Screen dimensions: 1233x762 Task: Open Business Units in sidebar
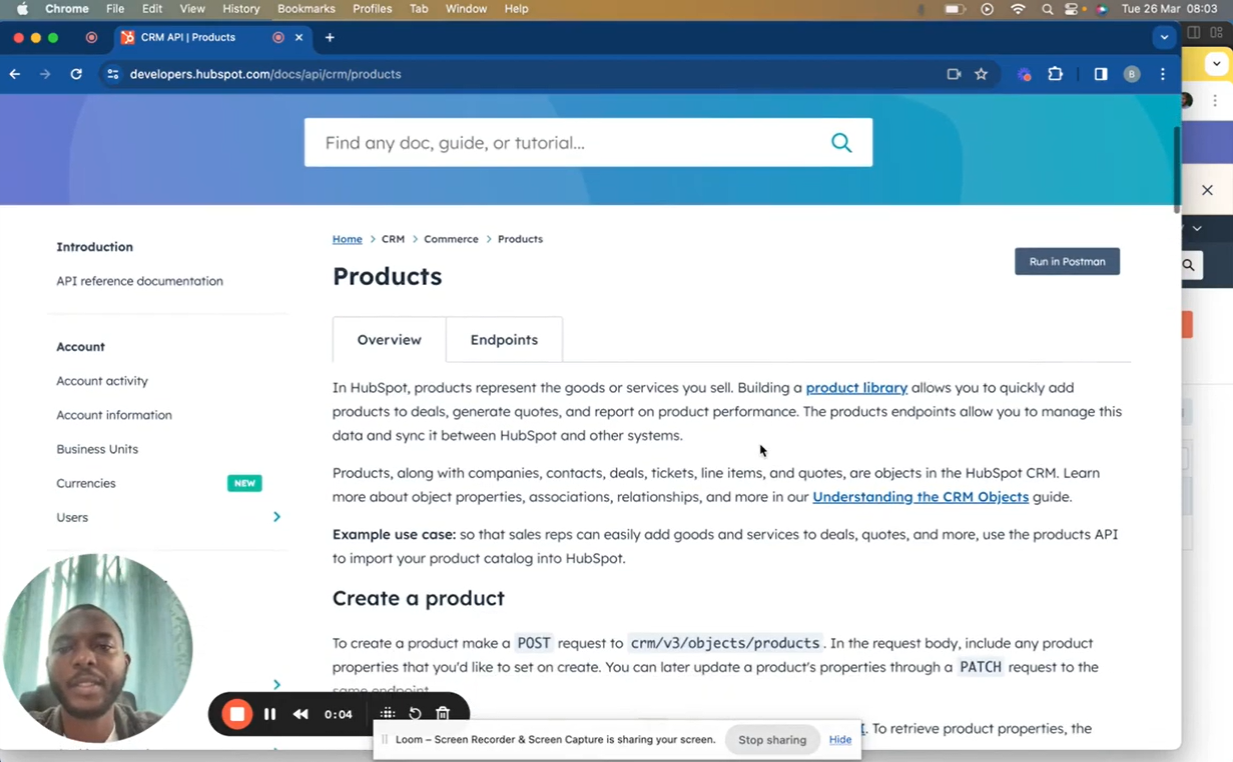click(x=97, y=449)
